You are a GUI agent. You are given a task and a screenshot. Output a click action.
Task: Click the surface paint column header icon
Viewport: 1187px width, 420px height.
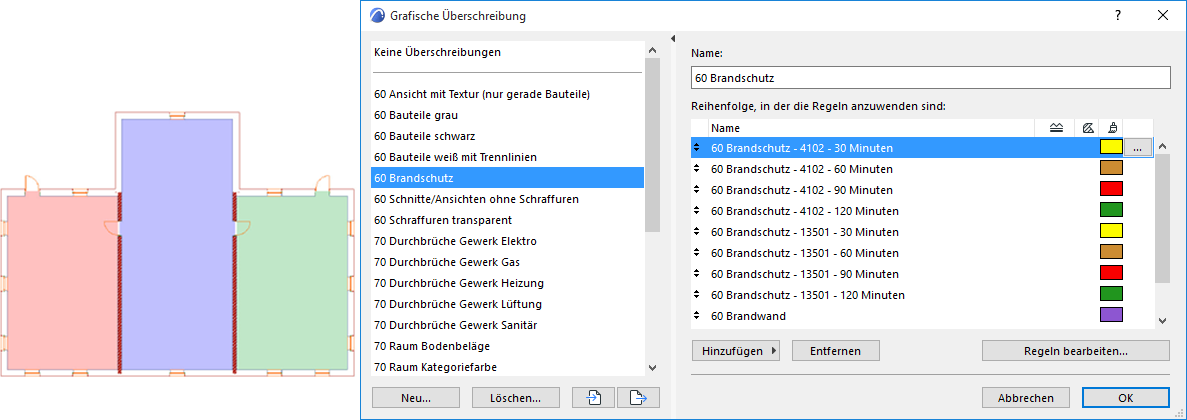pyautogui.click(x=1112, y=128)
